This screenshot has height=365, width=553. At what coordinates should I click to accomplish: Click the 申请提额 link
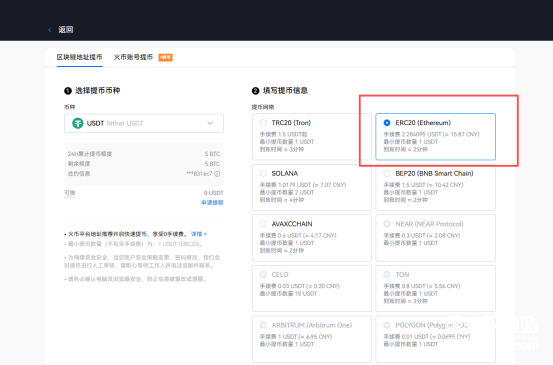tap(212, 202)
